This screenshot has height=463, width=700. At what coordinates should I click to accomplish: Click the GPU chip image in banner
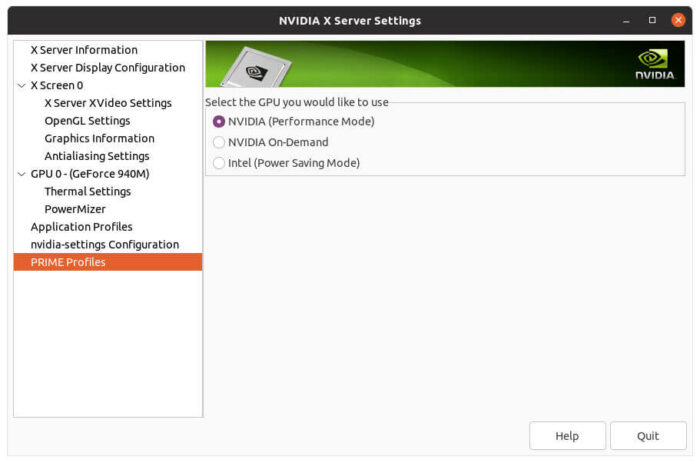pyautogui.click(x=256, y=68)
